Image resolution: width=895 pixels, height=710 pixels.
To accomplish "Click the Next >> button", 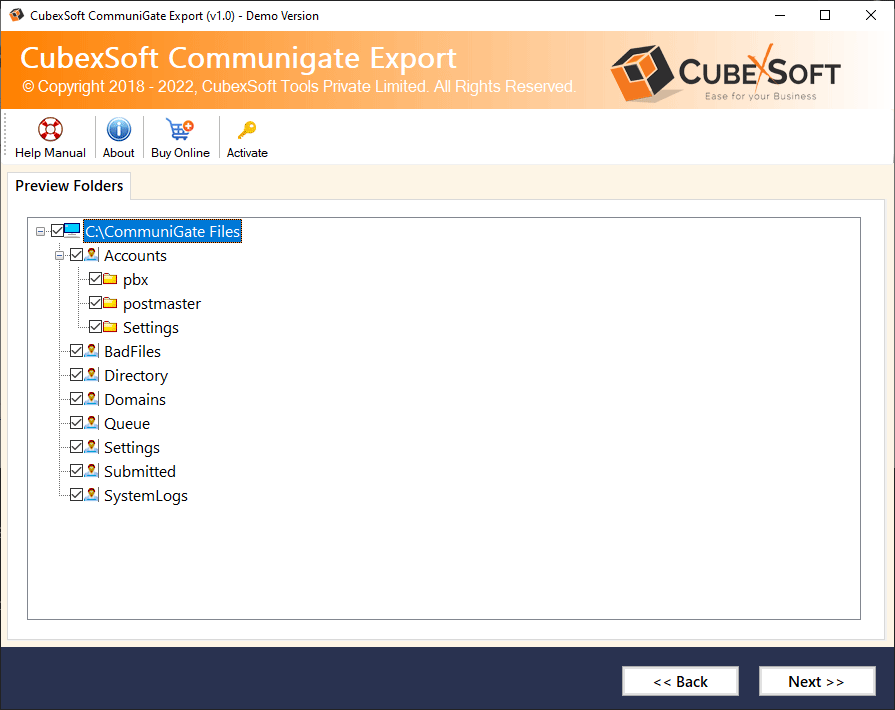I will click(x=817, y=681).
